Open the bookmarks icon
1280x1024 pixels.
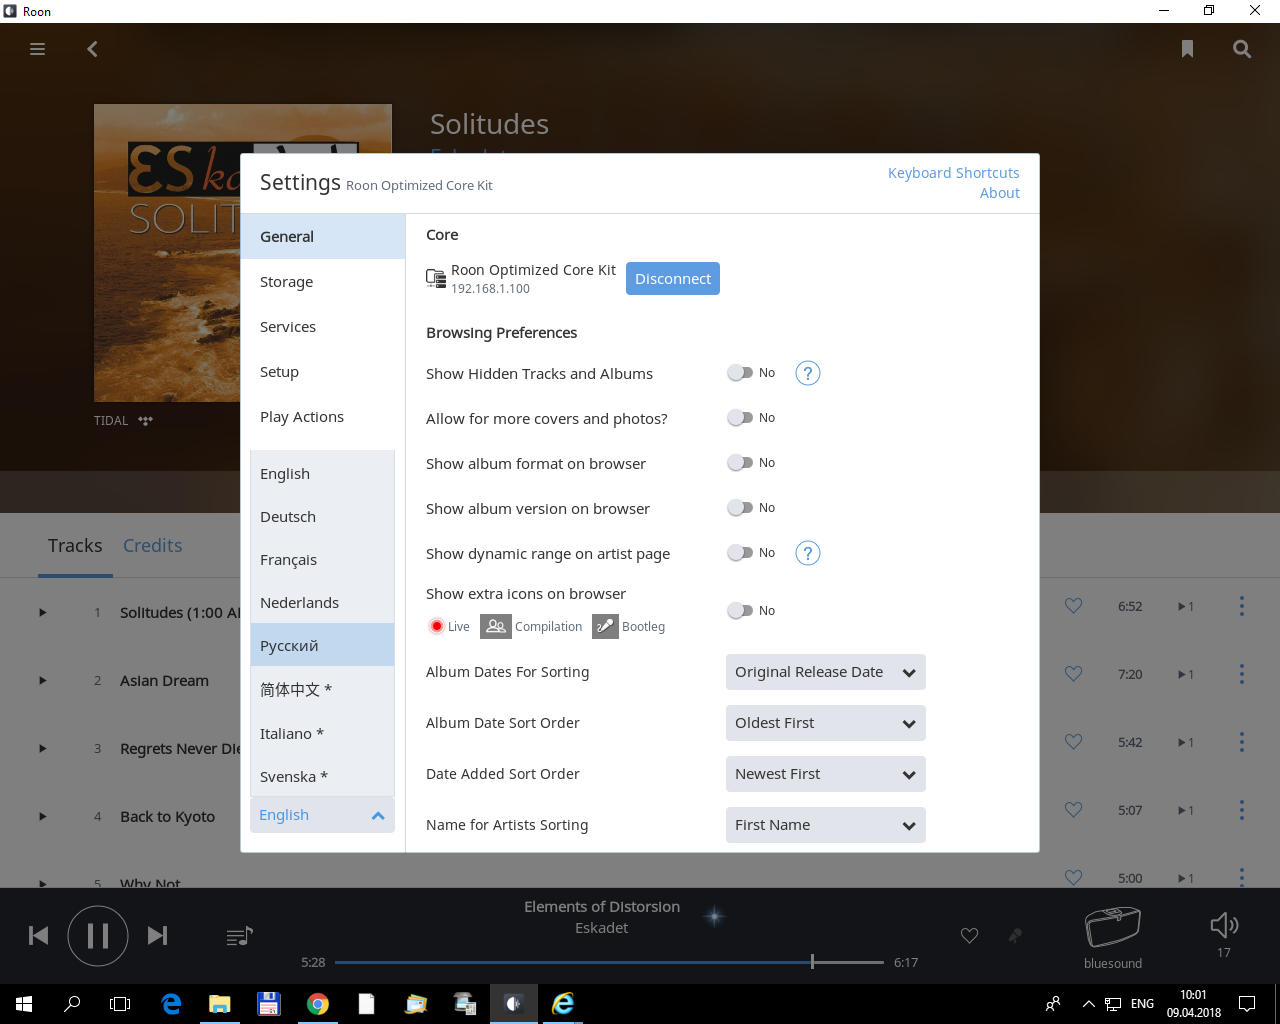[1187, 49]
